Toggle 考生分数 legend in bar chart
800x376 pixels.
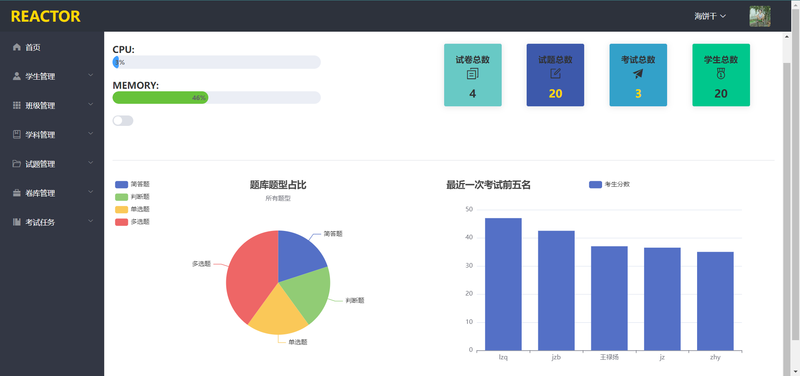pyautogui.click(x=610, y=185)
